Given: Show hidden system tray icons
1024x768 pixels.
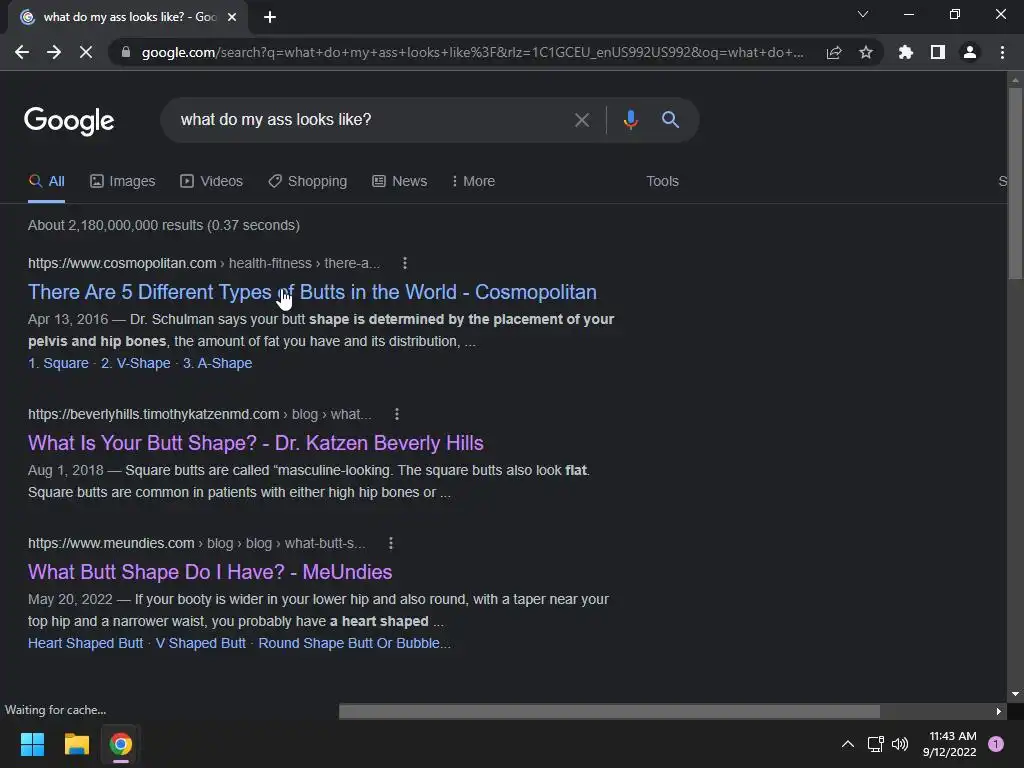Looking at the screenshot, I should 848,744.
